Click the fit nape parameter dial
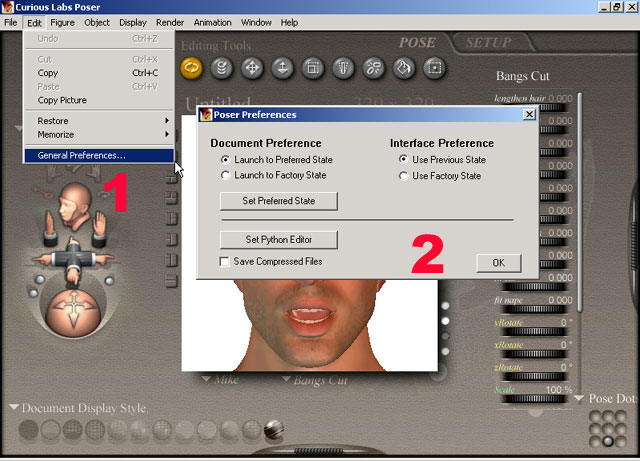This screenshot has height=461, width=640. pyautogui.click(x=534, y=309)
